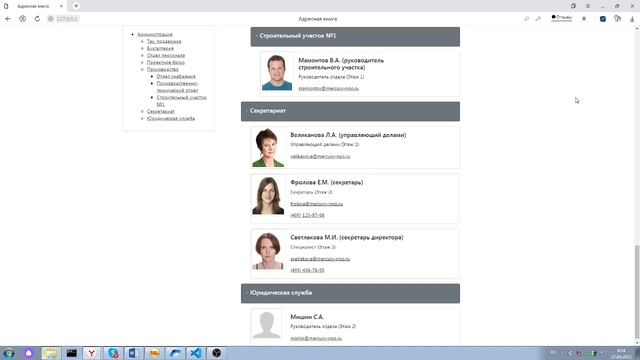
Task: Click Фролова Е.М. phone number link
Action: pos(307,215)
